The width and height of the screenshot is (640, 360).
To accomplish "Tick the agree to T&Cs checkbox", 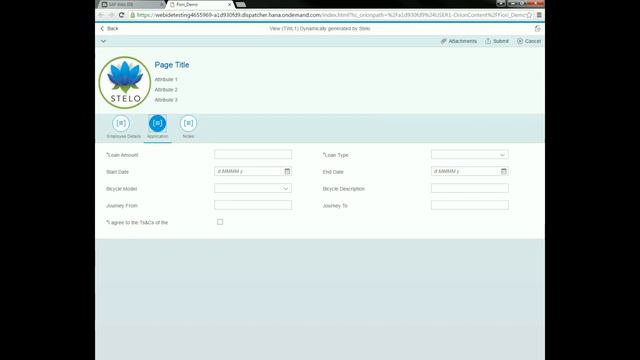I will [x=220, y=222].
